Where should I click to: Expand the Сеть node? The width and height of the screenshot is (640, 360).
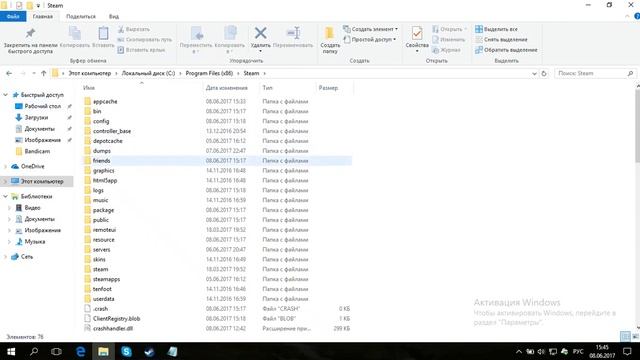pyautogui.click(x=5, y=257)
